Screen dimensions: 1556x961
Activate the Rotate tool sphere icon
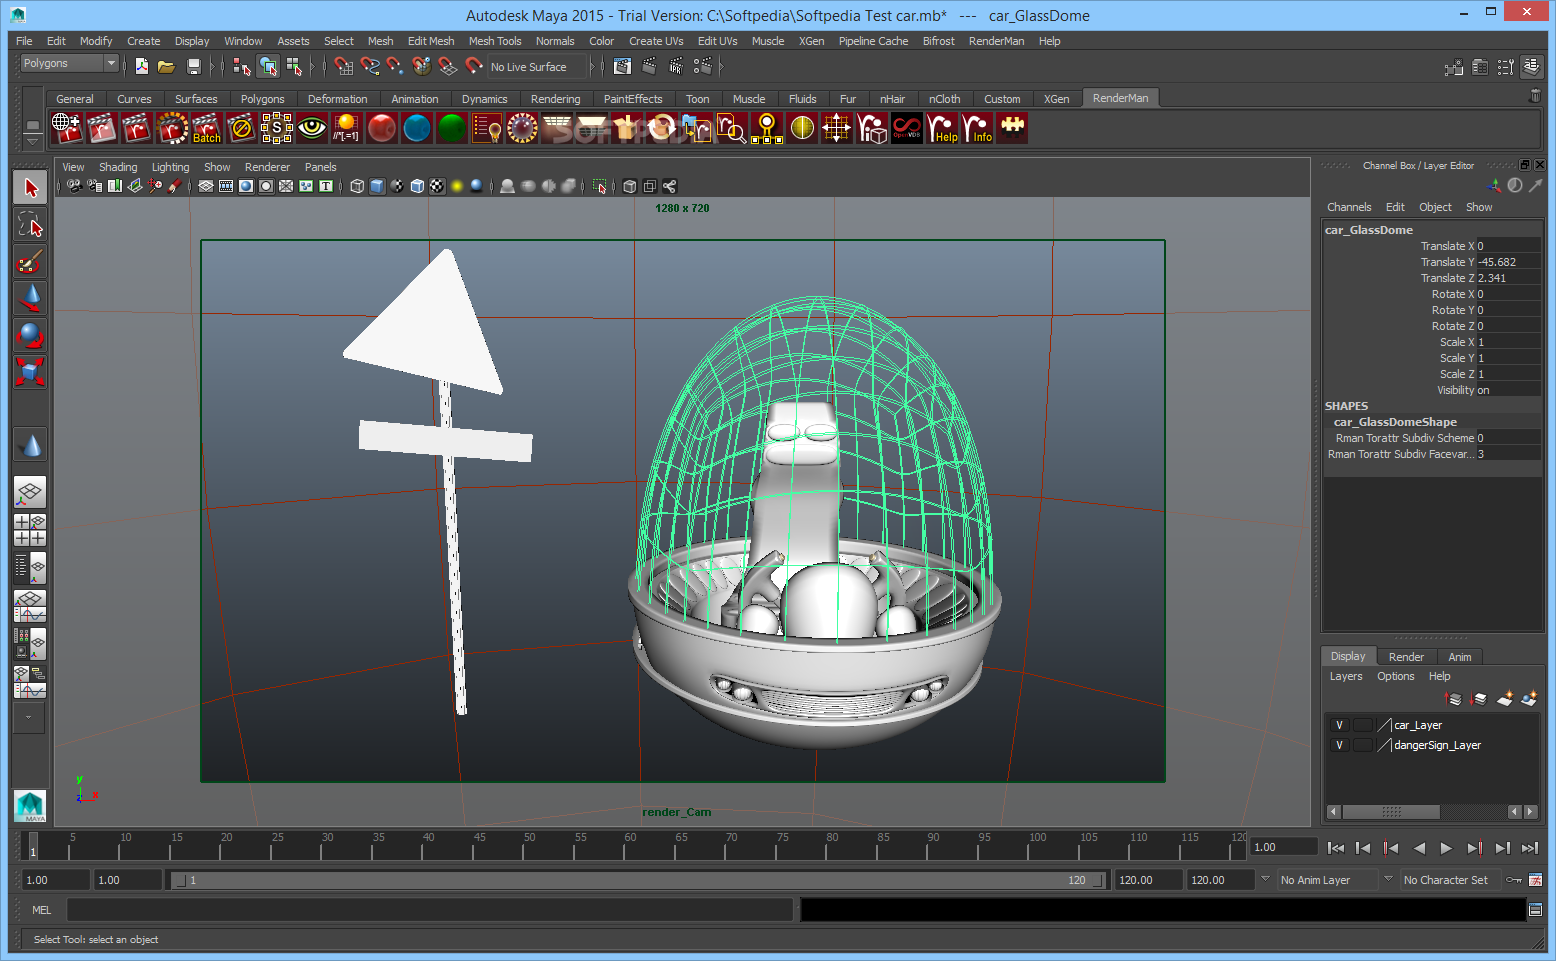click(x=30, y=335)
